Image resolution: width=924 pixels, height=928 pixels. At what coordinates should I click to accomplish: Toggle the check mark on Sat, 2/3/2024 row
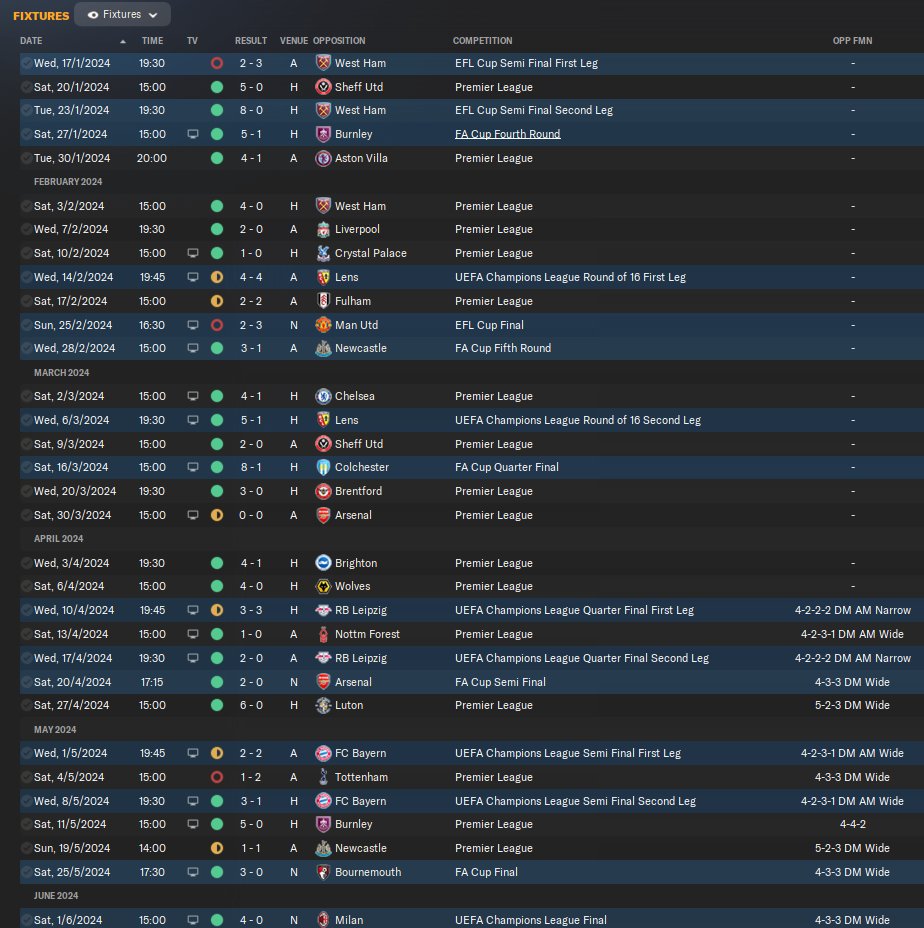(x=26, y=396)
